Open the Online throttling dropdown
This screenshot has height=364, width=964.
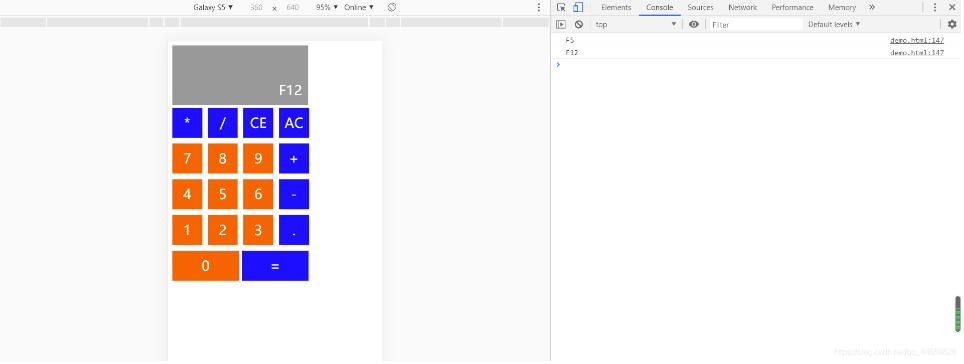(x=358, y=7)
